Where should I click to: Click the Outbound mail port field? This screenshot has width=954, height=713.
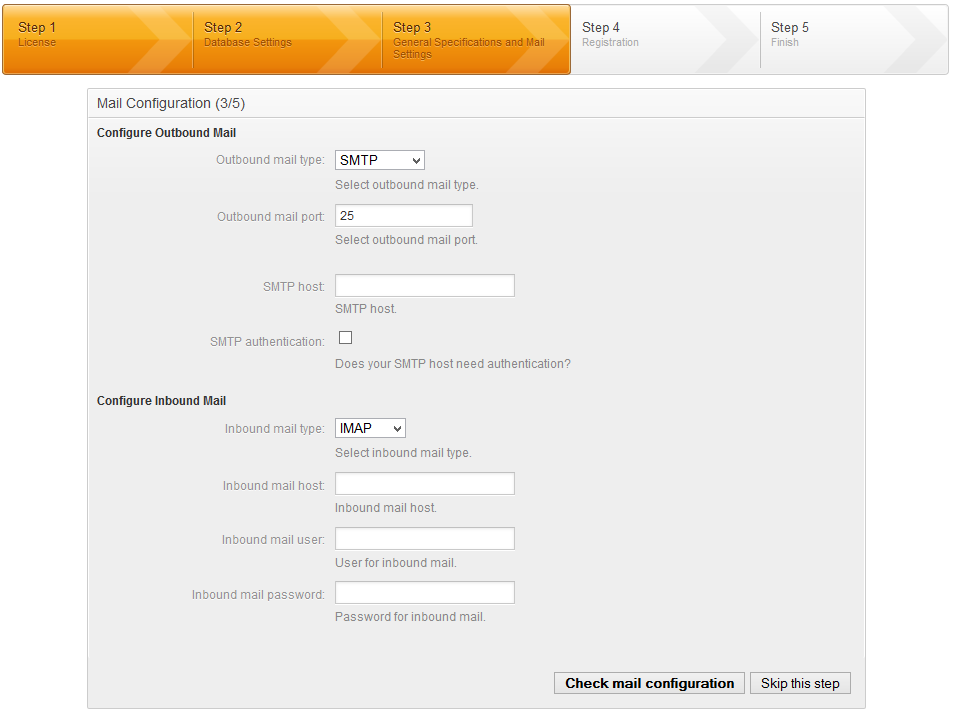[403, 216]
